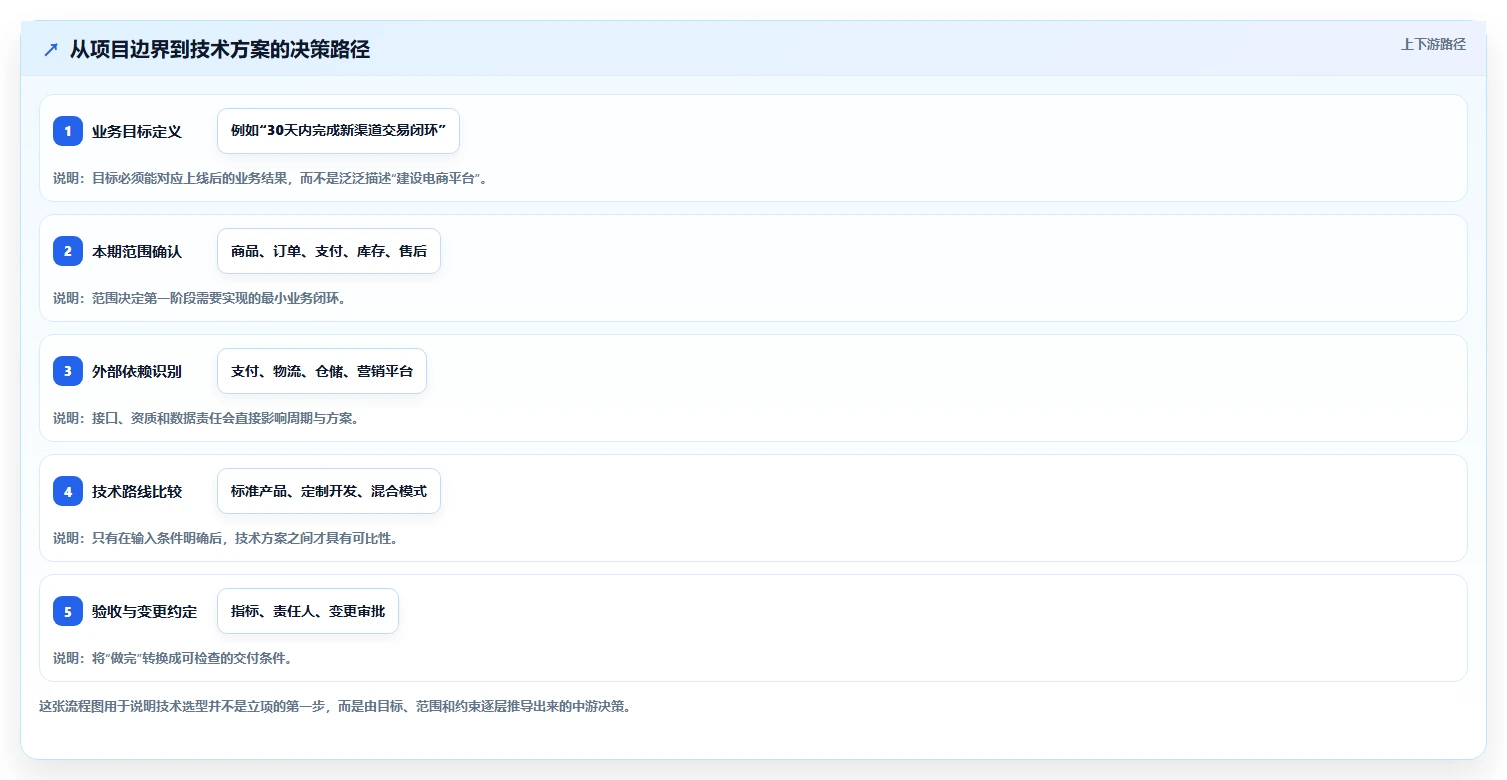Click the title 从项目边界到技术方案的决策路径
Image resolution: width=1507 pixels, height=780 pixels.
coord(220,49)
